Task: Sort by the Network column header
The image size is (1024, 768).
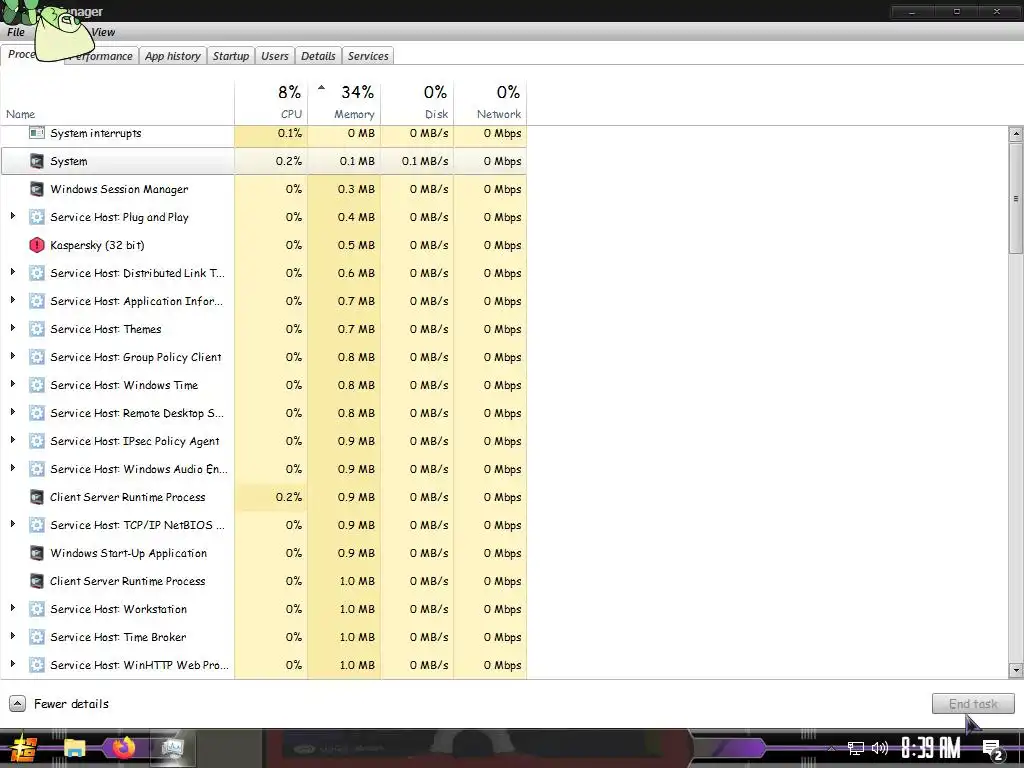Action: point(490,102)
